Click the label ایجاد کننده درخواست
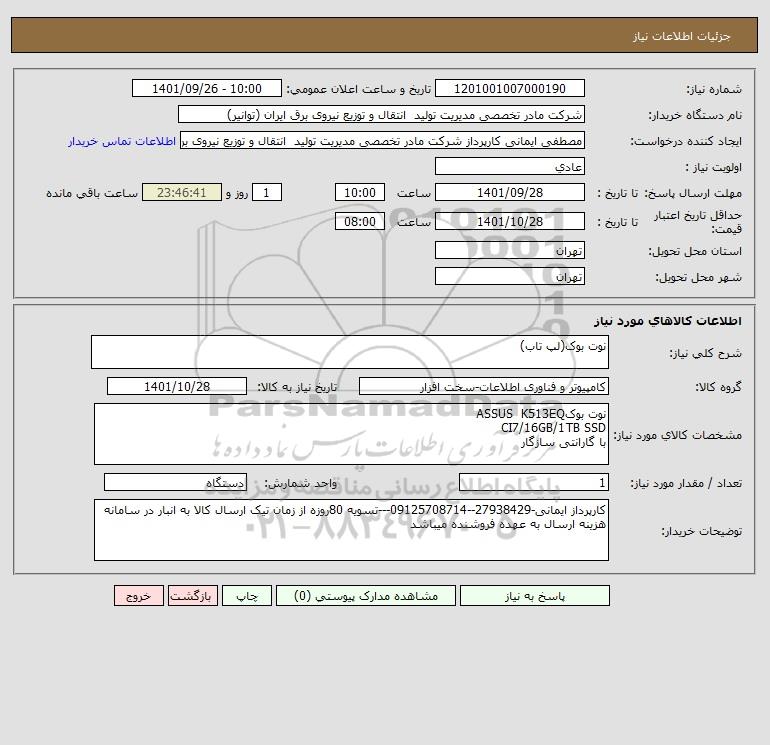 (686, 141)
